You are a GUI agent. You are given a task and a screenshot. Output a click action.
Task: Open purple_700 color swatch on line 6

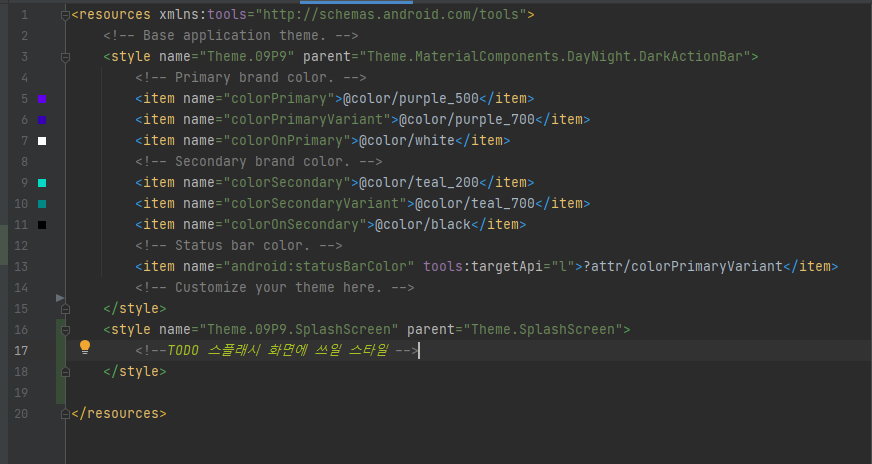point(42,120)
